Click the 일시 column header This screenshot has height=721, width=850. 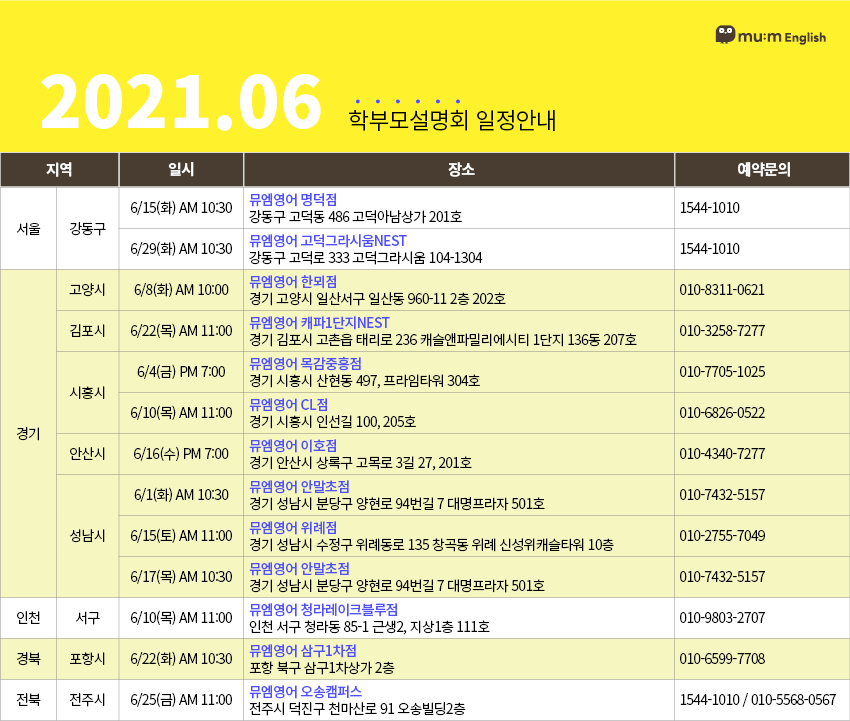click(x=181, y=170)
